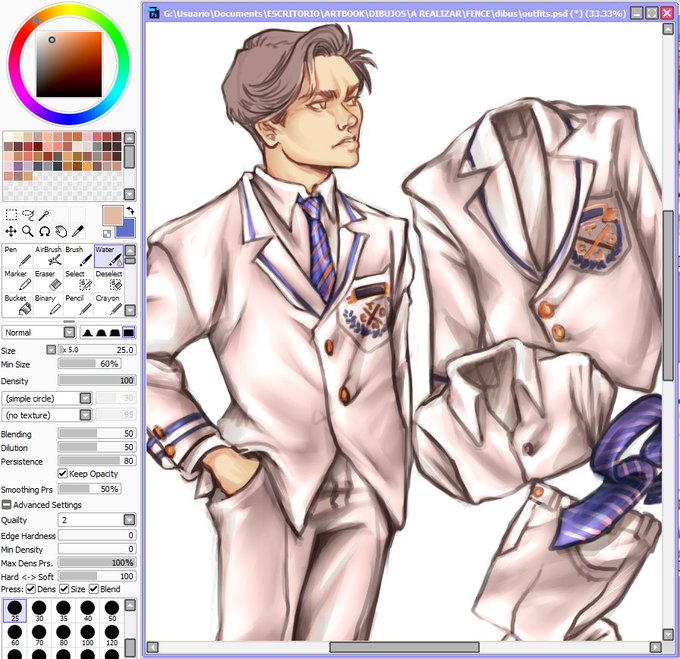Click the canvas horizontal scrollbar thumb
680x659 pixels.
tap(404, 647)
